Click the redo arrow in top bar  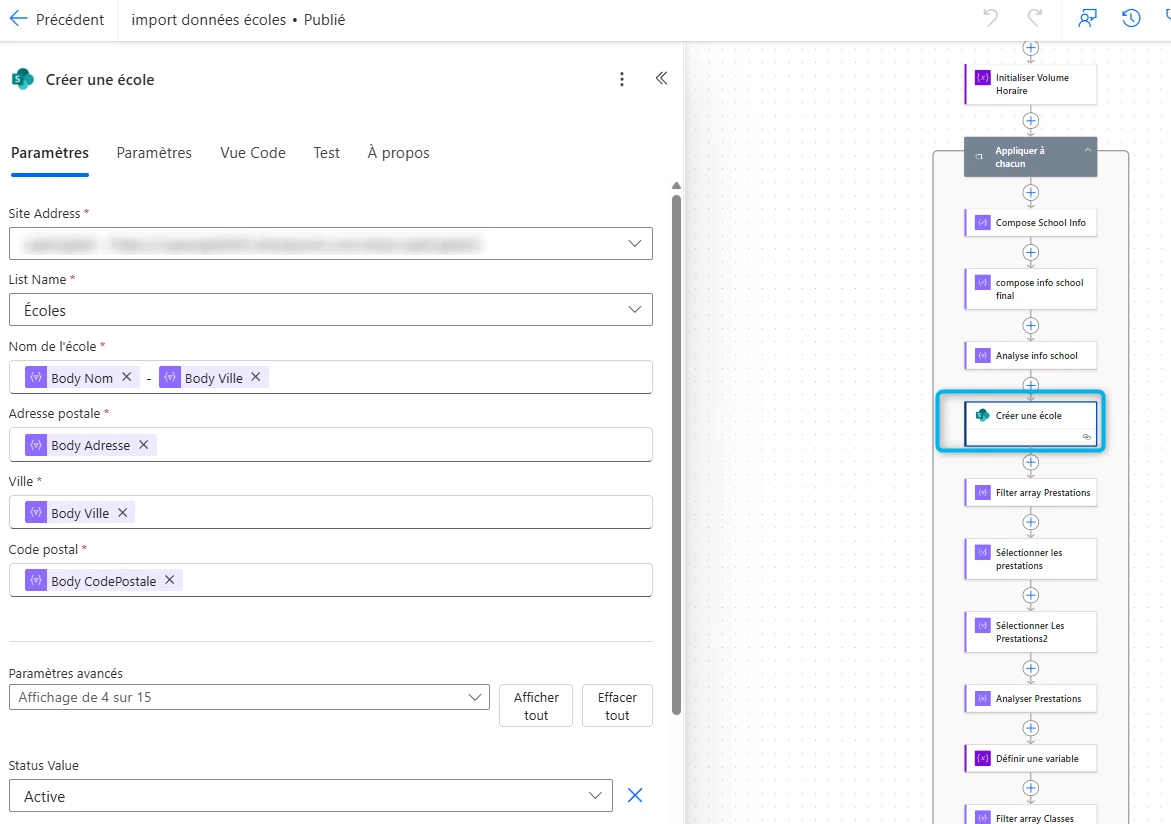tap(1034, 19)
